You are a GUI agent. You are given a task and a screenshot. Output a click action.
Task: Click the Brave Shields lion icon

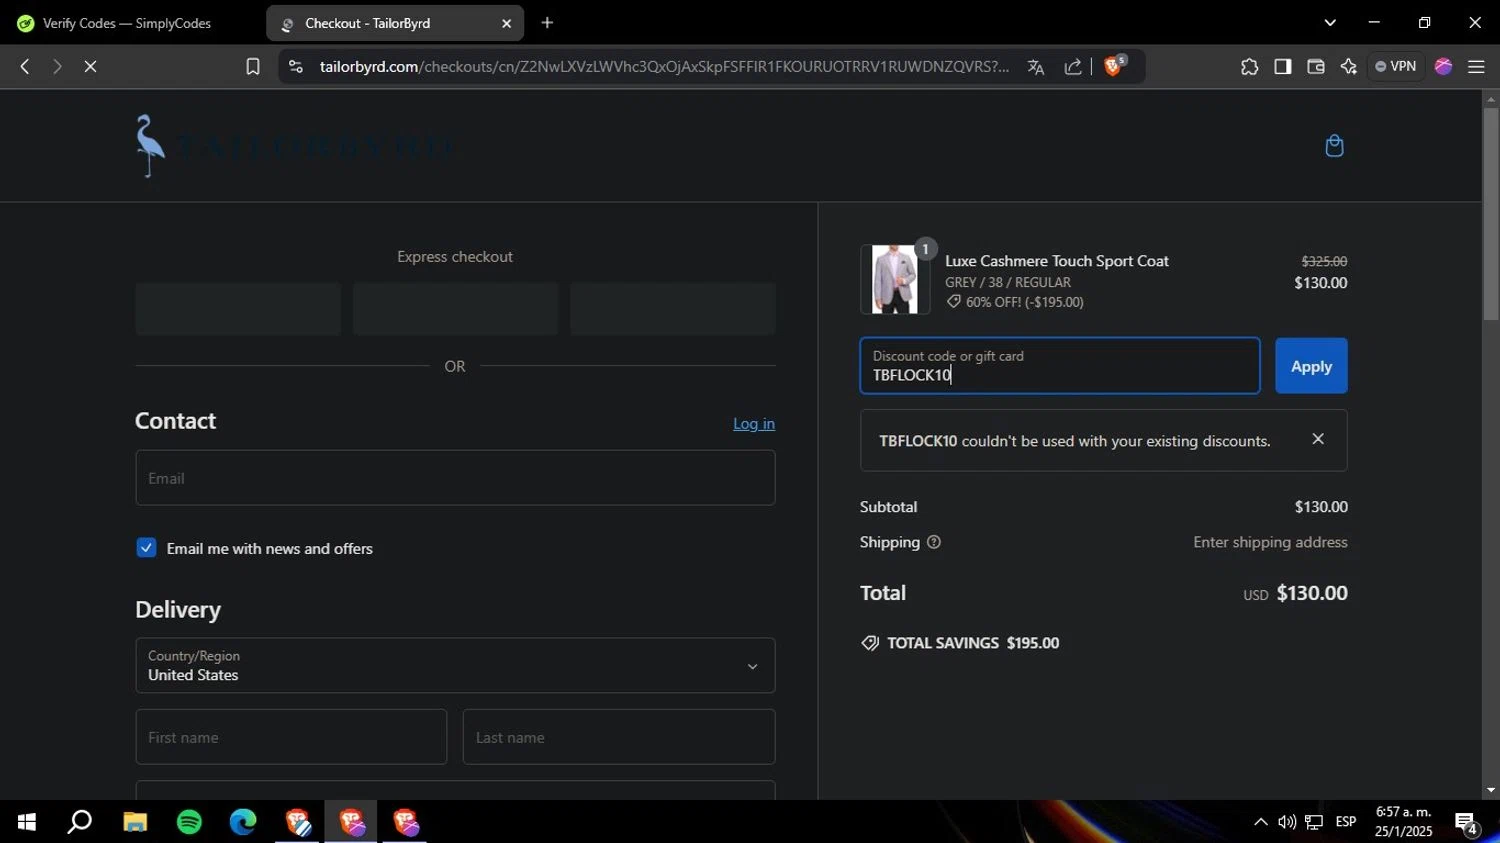(1114, 66)
